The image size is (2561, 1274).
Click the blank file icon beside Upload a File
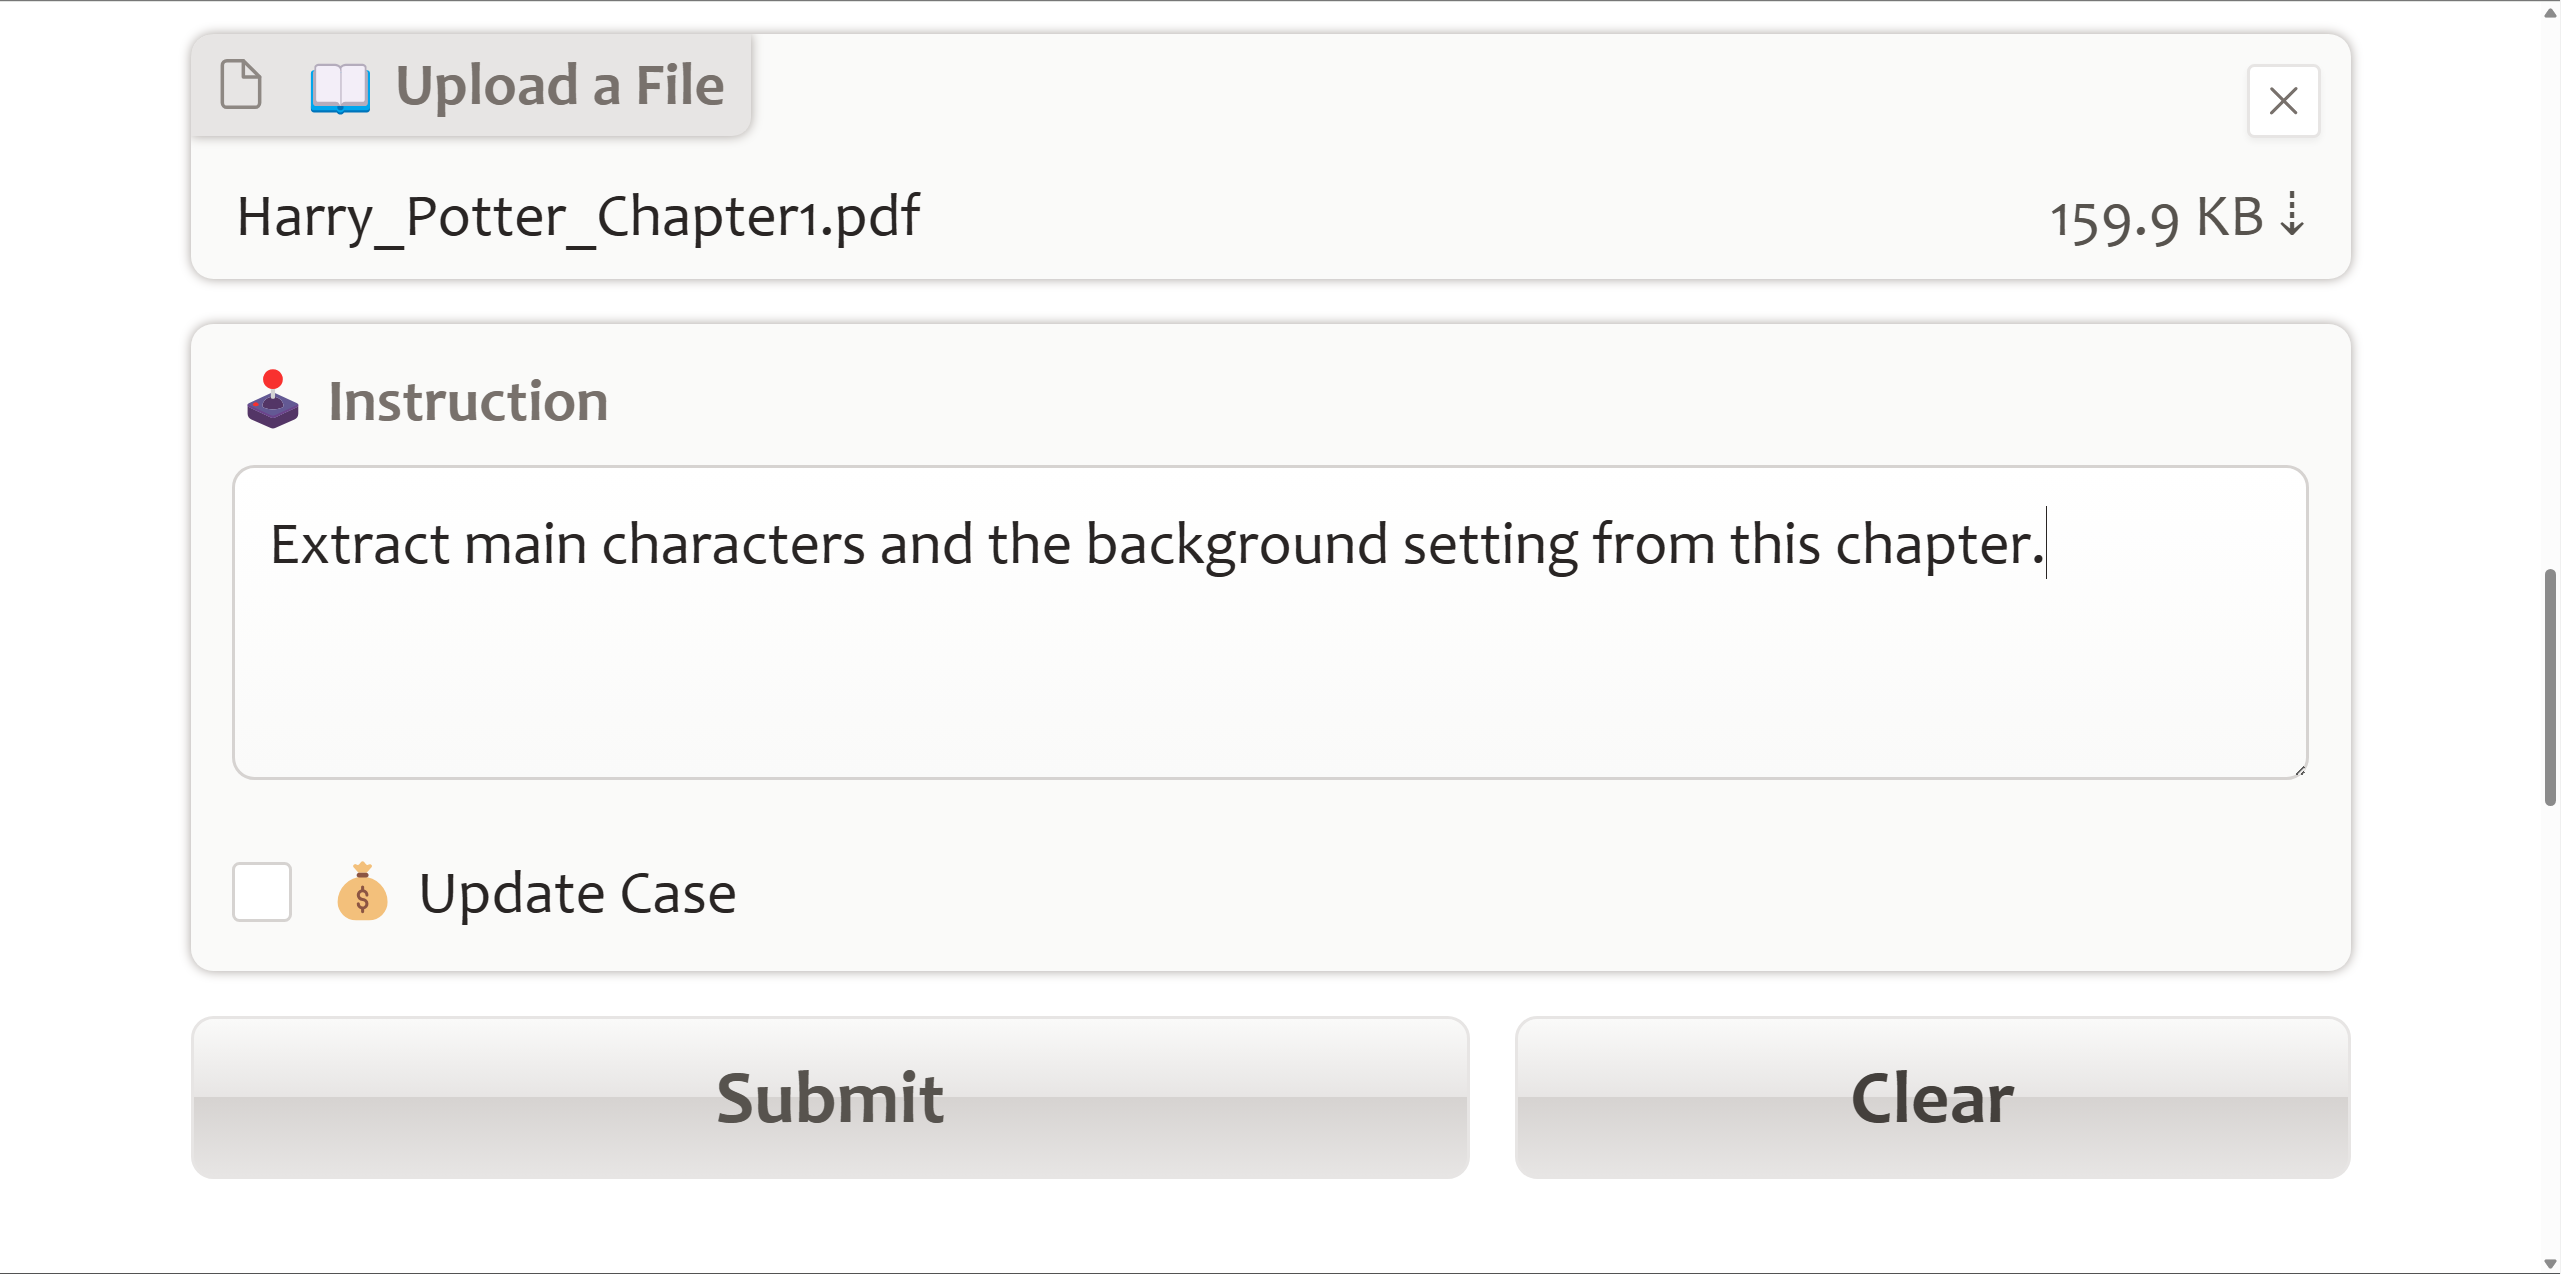point(241,85)
